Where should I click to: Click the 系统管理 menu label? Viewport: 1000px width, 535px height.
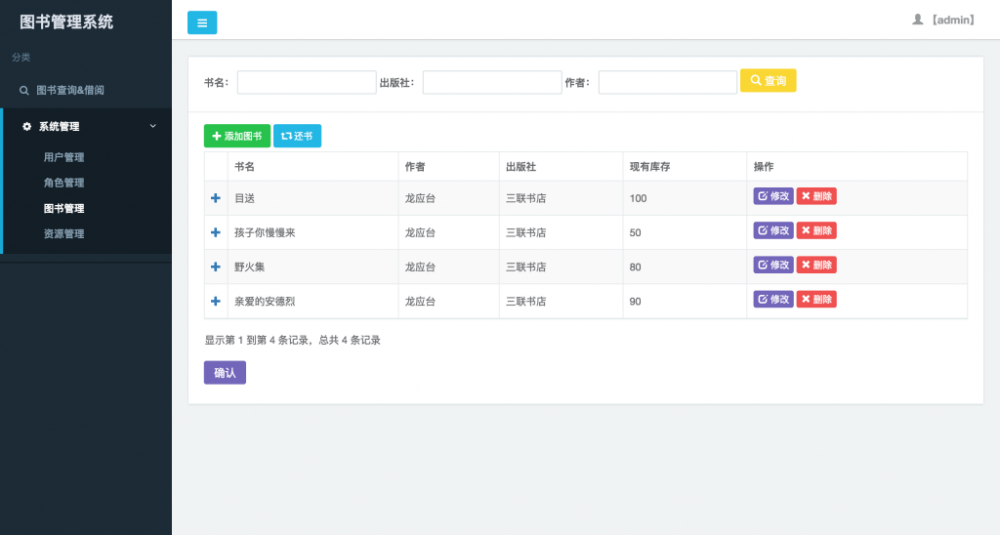pos(59,126)
